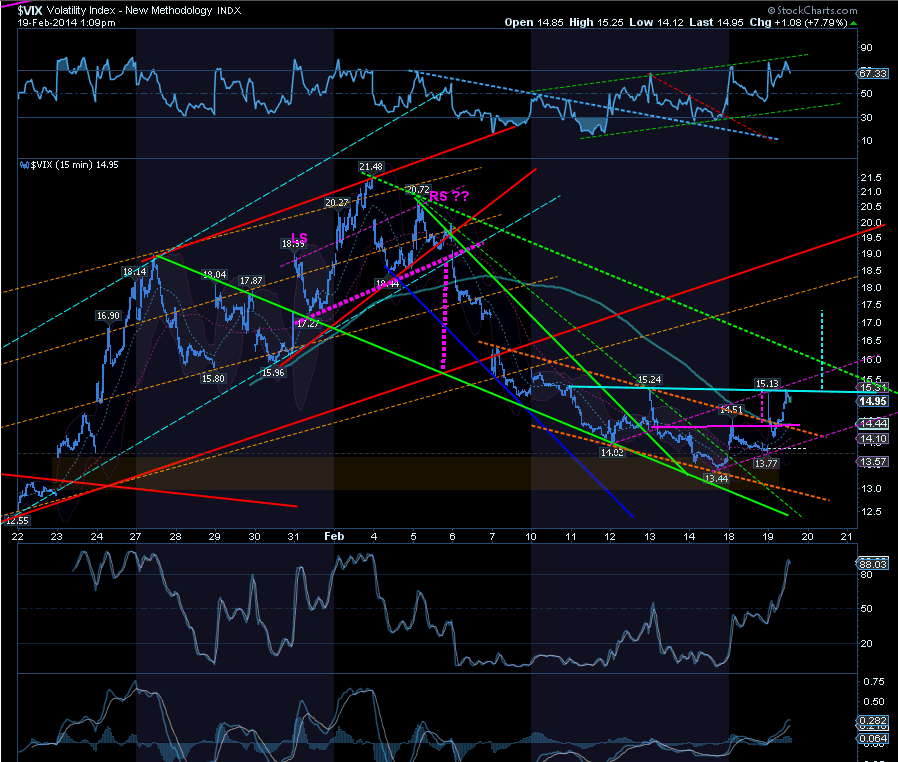This screenshot has height=762, width=898.
Task: Click the 14.10 tag on price axis
Action: coord(873,439)
